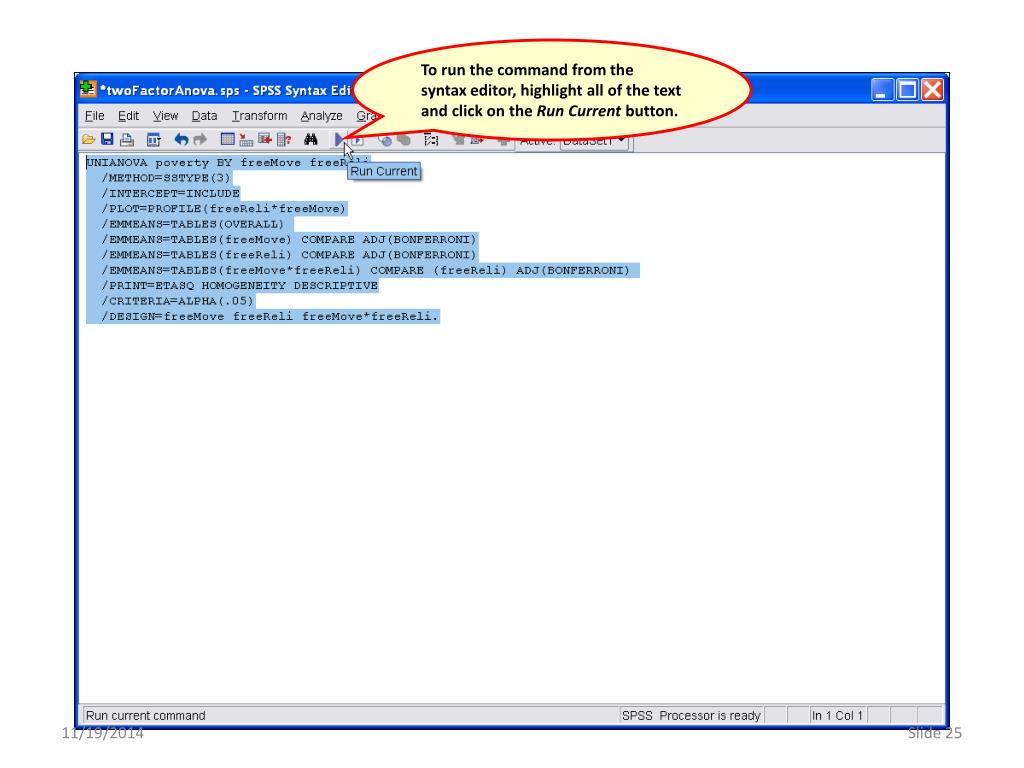
Task: Click the EMMEANS TABLES(freeMove*freeReli) line
Action: 366,270
